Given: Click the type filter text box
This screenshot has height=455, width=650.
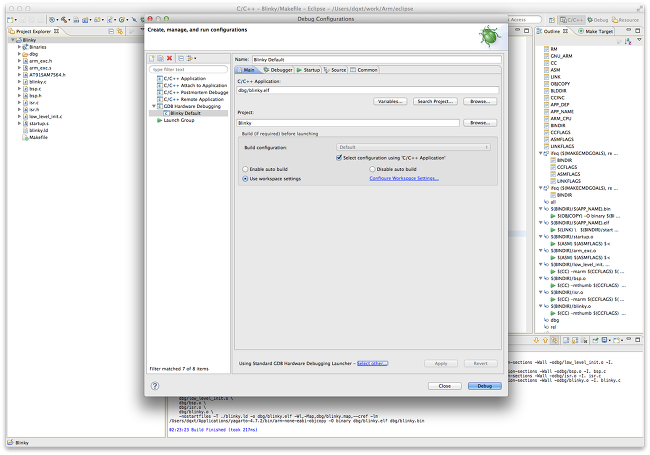Looking at the screenshot, I should click(x=188, y=69).
